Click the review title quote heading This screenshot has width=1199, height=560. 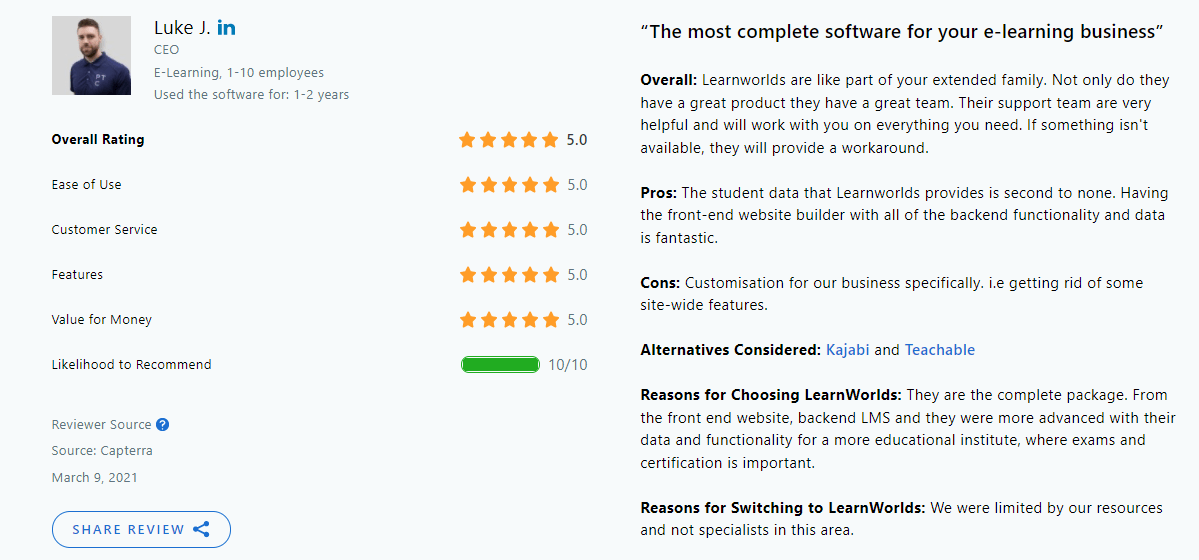902,32
